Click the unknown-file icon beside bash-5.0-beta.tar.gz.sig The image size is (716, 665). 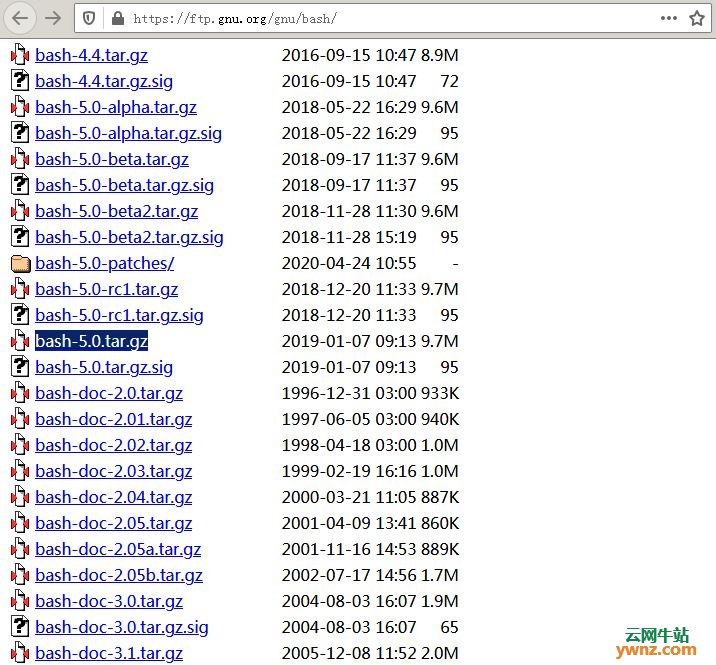[20, 185]
